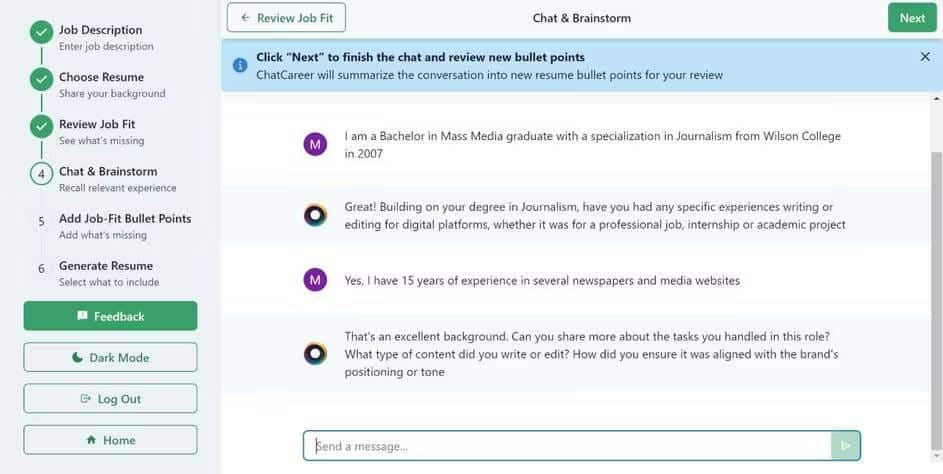Toggle Dark Mode
943x474 pixels.
coord(110,358)
